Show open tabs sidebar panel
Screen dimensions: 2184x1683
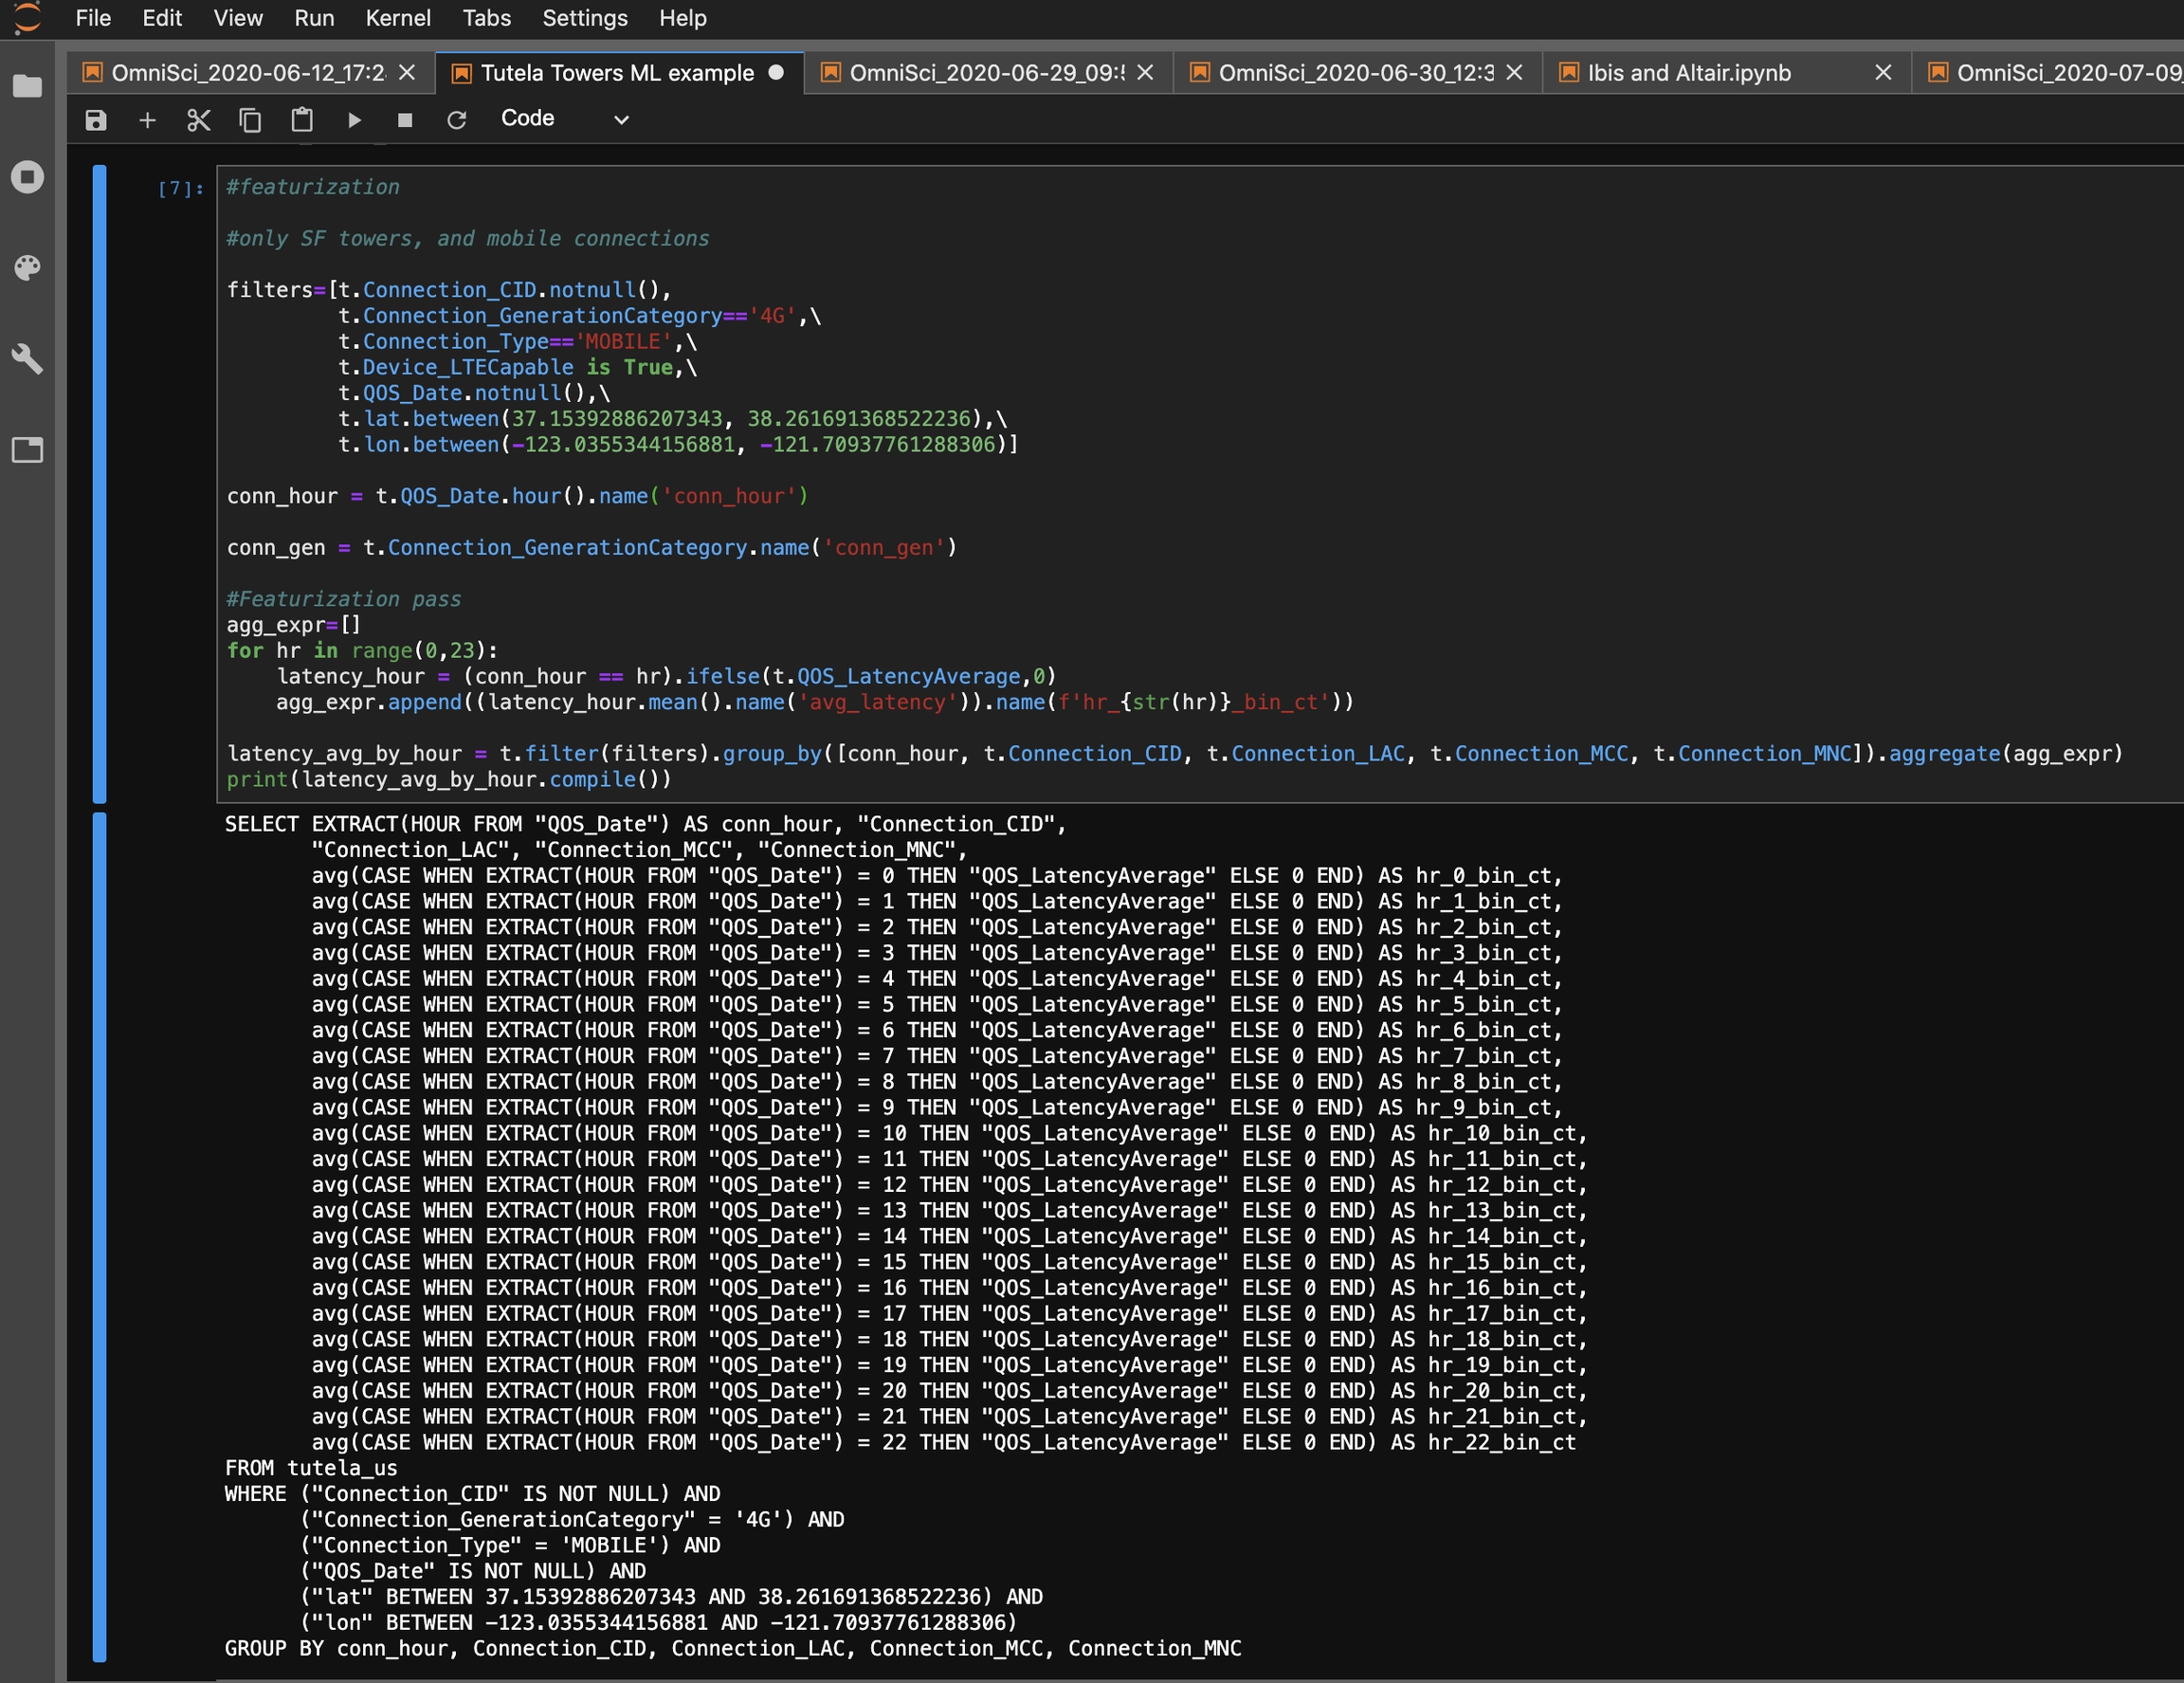point(27,449)
